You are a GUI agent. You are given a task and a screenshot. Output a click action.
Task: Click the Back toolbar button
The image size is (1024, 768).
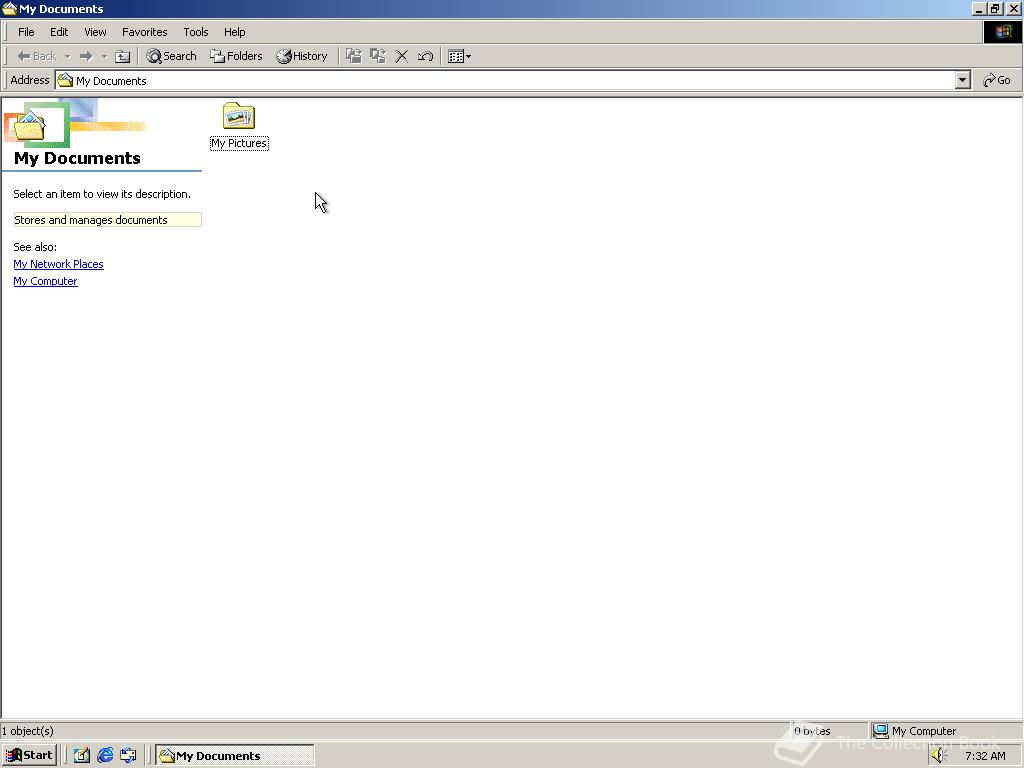[x=37, y=56]
